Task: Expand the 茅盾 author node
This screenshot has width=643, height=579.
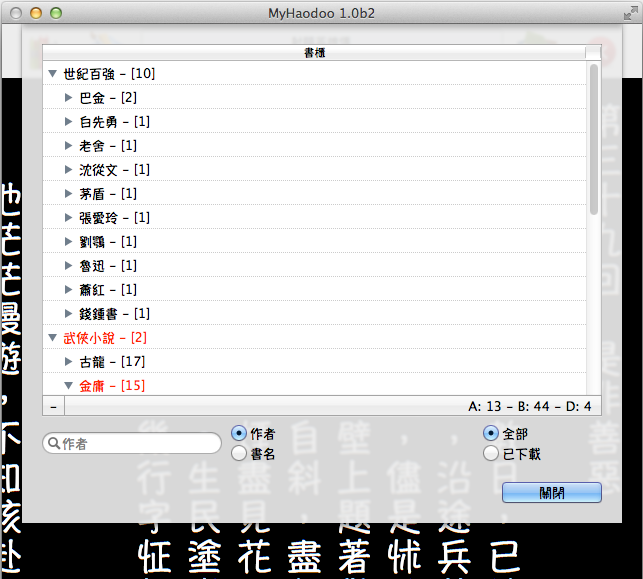Action: click(68, 194)
